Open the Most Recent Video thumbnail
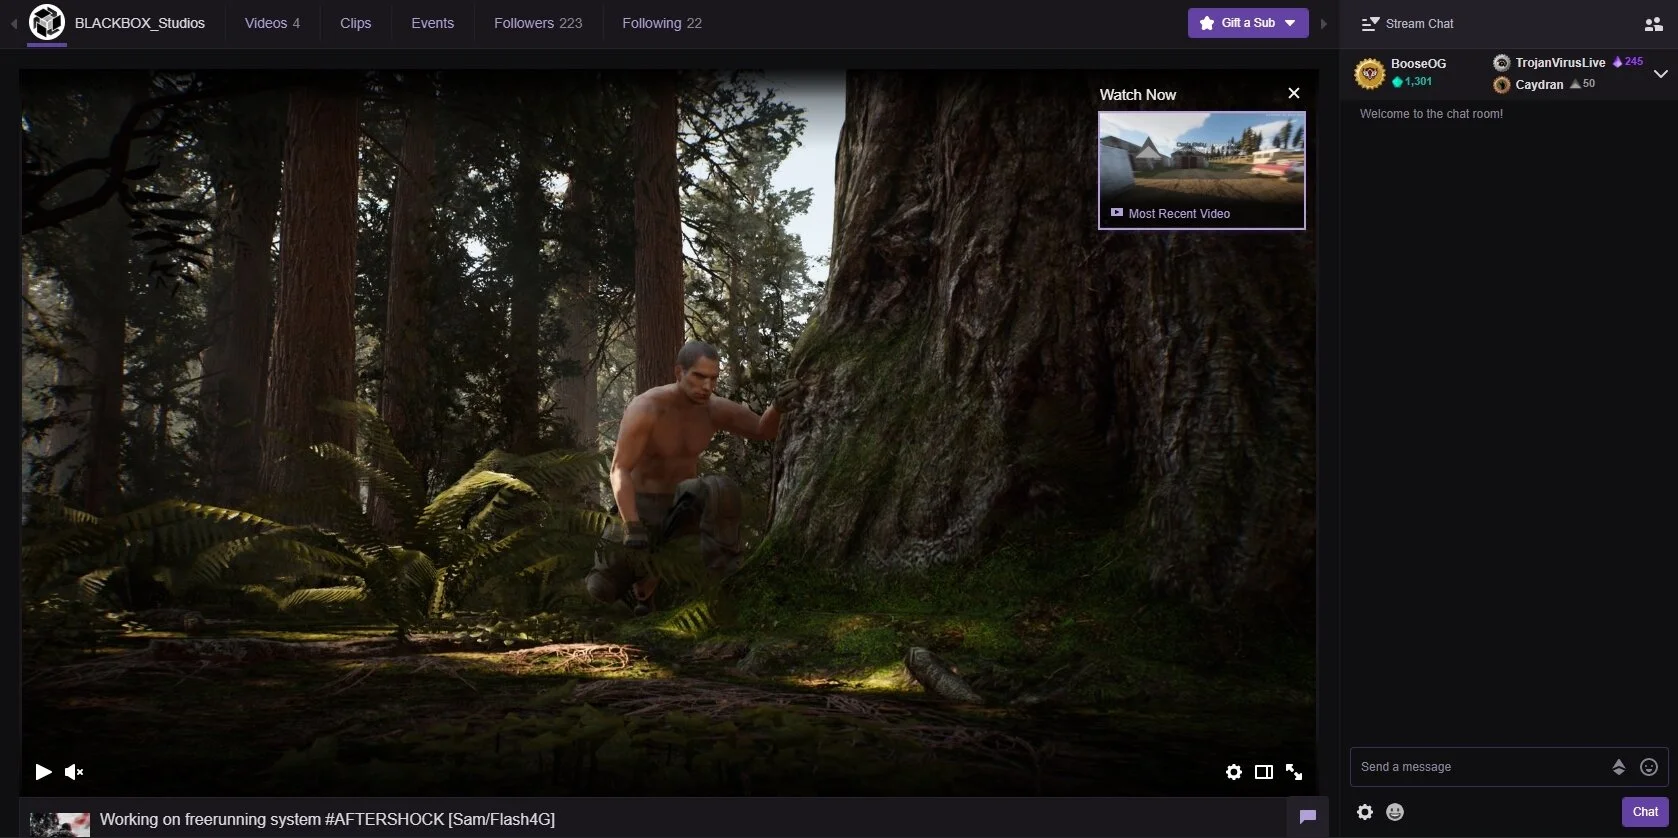This screenshot has height=838, width=1678. pyautogui.click(x=1201, y=170)
